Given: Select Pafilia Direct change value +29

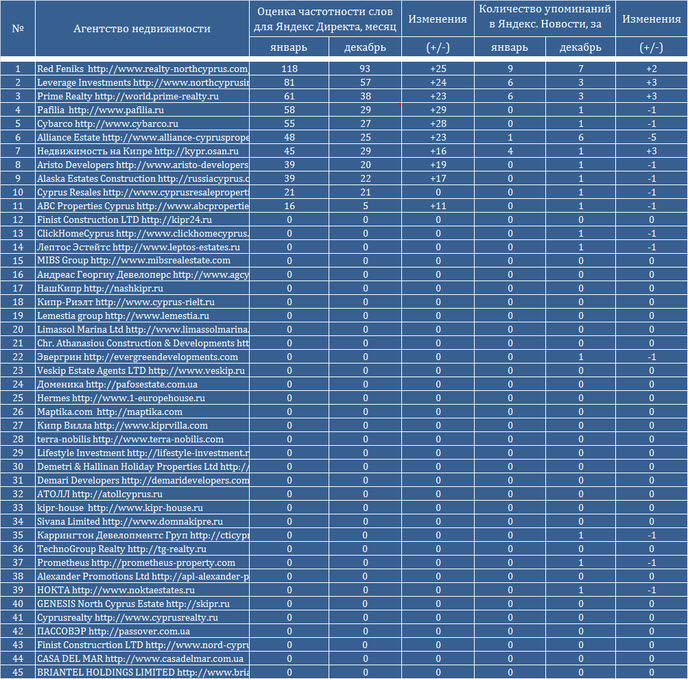Looking at the screenshot, I should pos(438,110).
